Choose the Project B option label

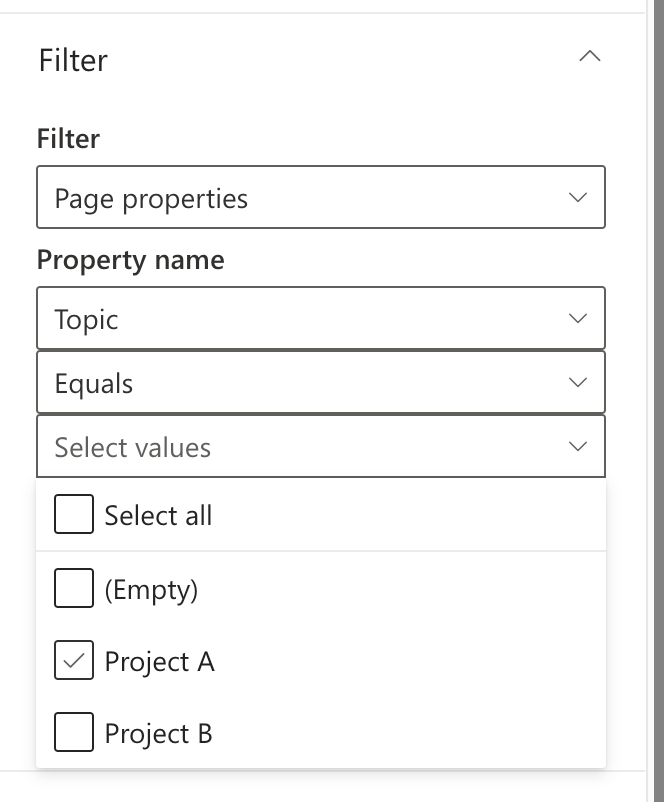coord(159,734)
